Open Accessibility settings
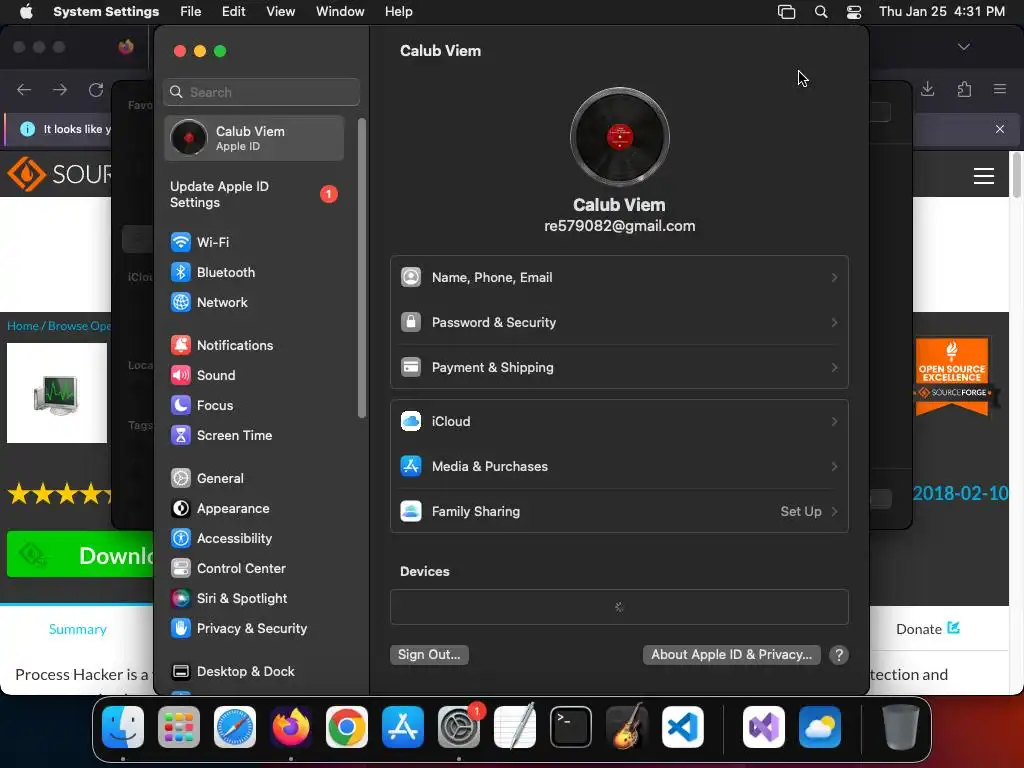The width and height of the screenshot is (1024, 768). 253,539
